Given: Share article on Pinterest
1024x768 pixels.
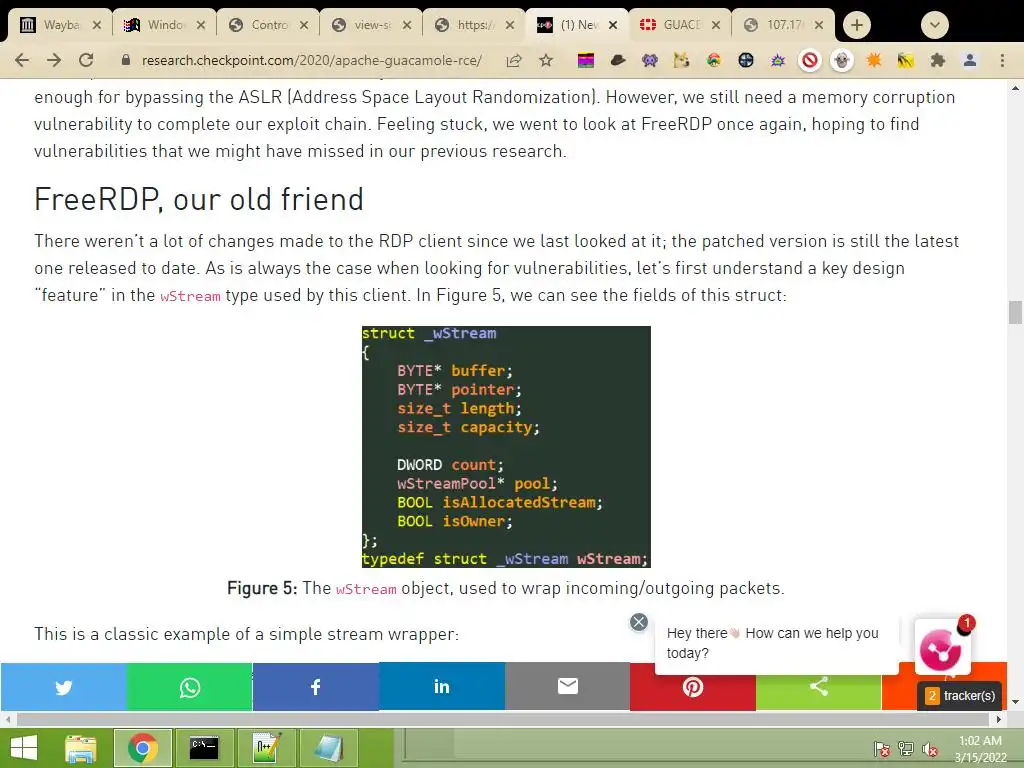Looking at the screenshot, I should 693,687.
